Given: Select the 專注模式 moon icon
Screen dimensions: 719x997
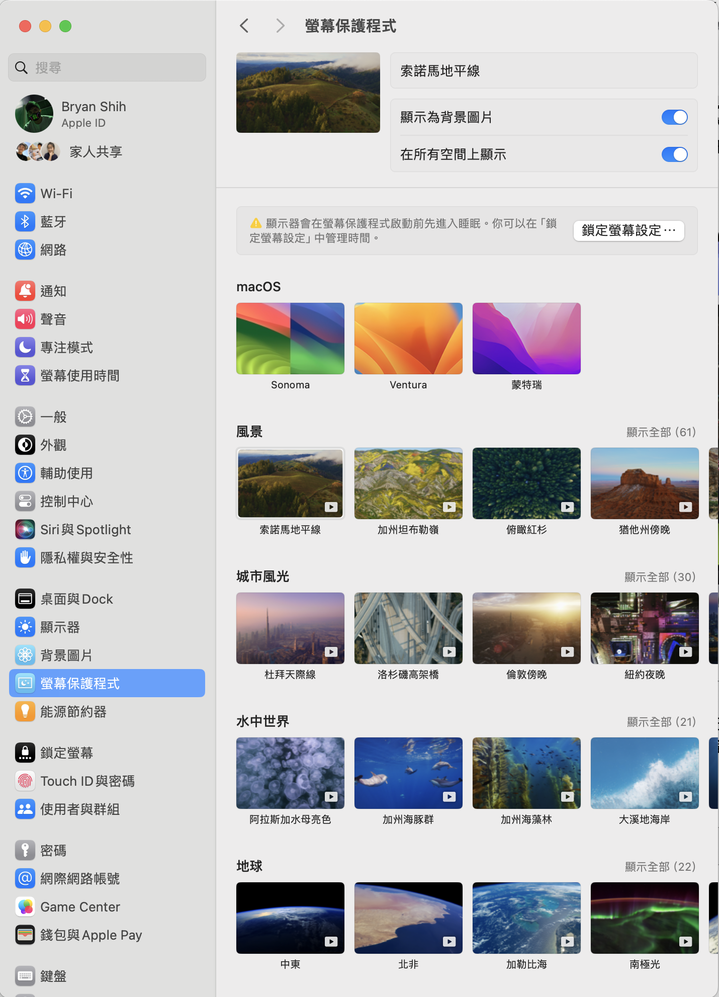Looking at the screenshot, I should 25,347.
